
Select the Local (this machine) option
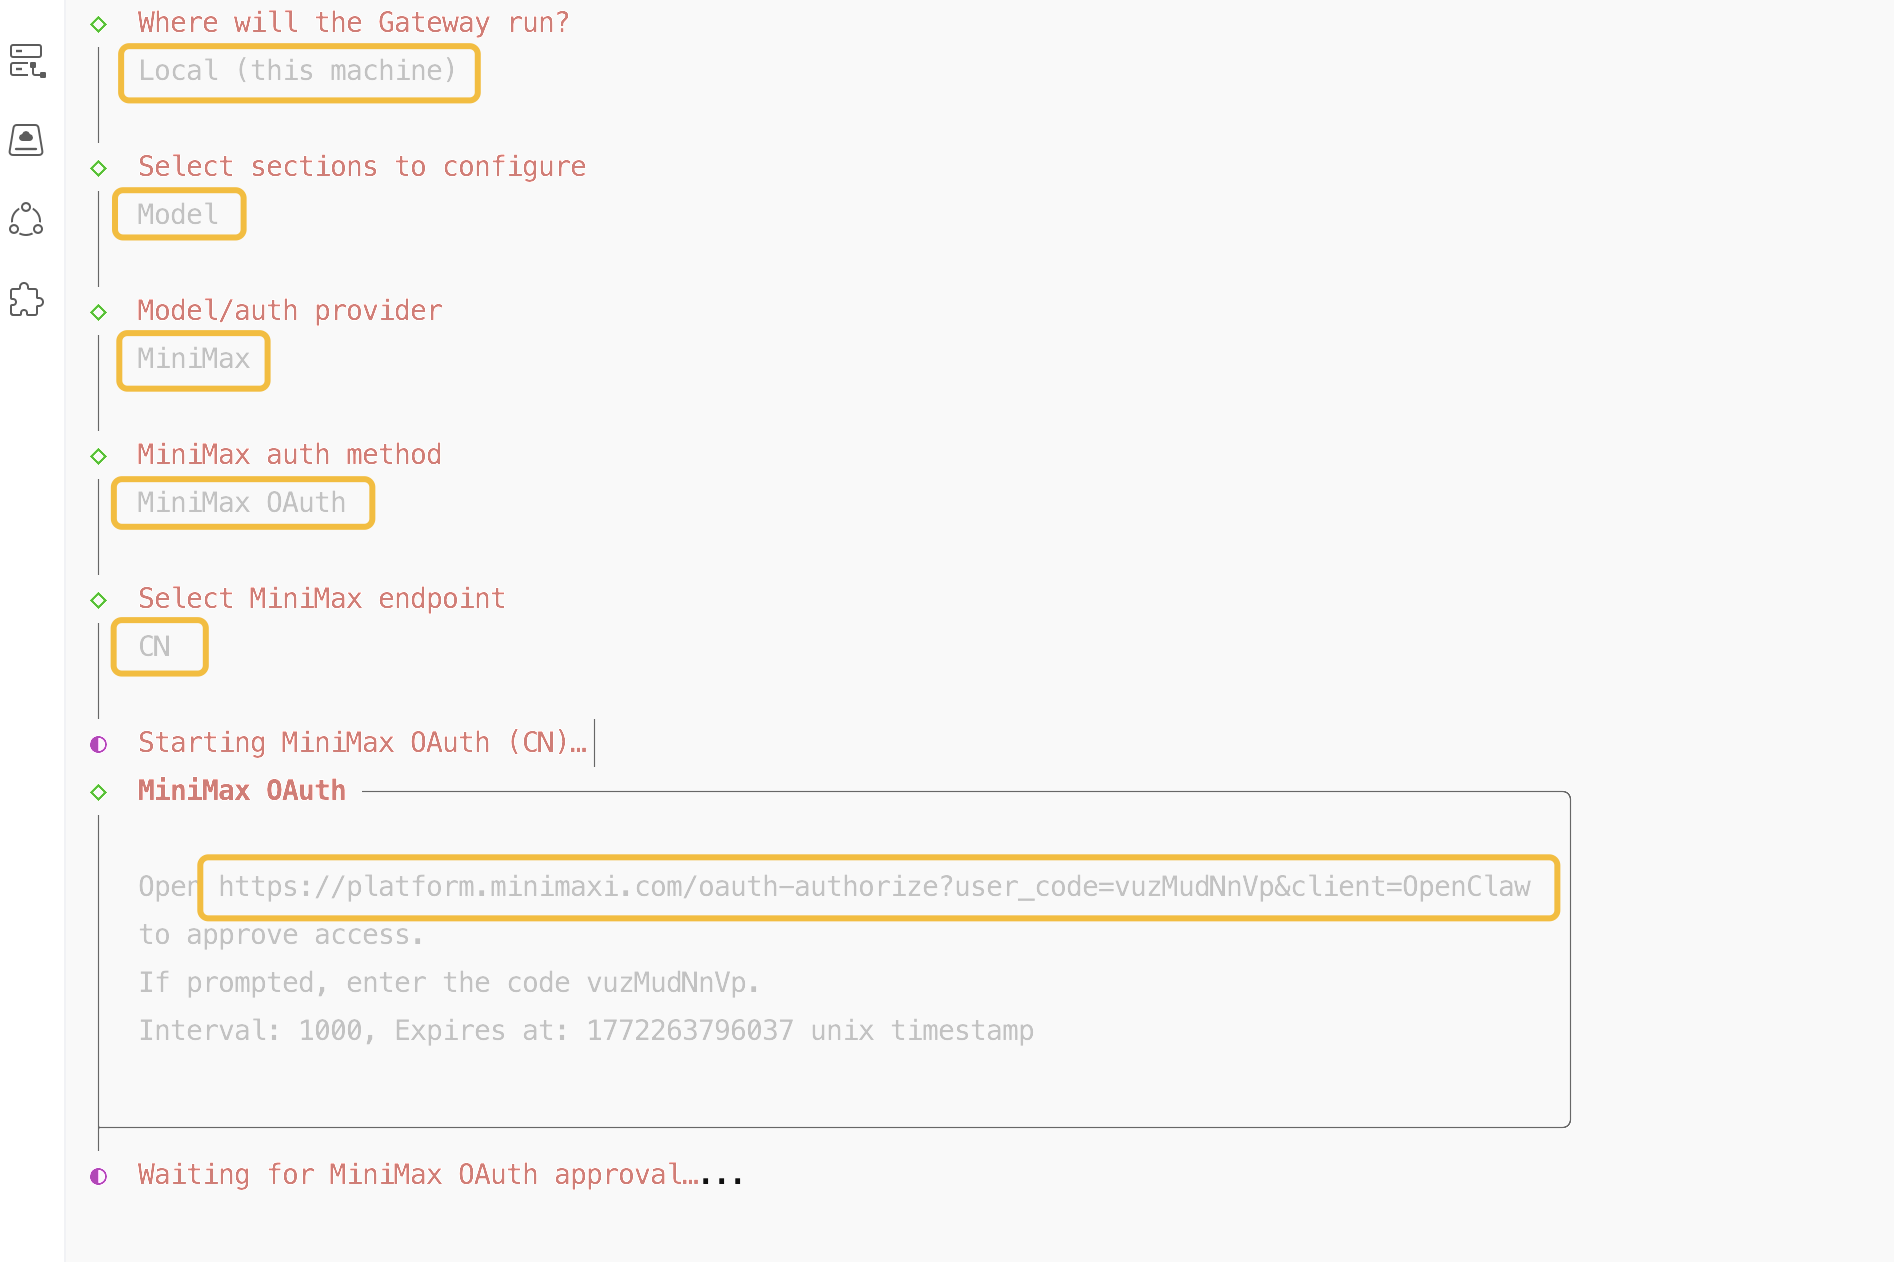coord(298,72)
